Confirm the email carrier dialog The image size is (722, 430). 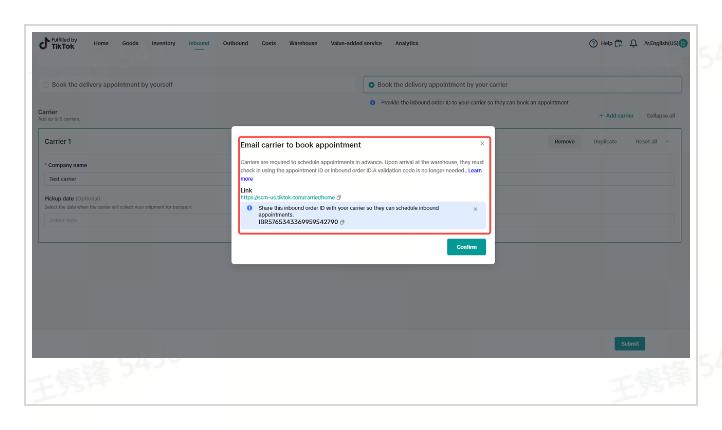[x=466, y=247]
